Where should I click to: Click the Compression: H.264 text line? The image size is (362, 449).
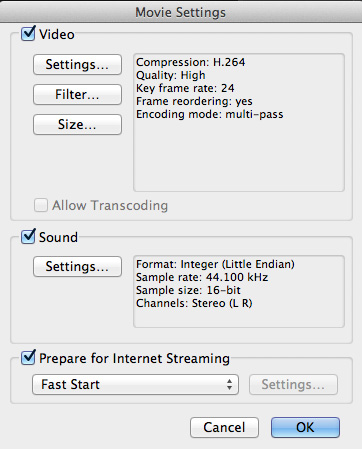(x=191, y=62)
